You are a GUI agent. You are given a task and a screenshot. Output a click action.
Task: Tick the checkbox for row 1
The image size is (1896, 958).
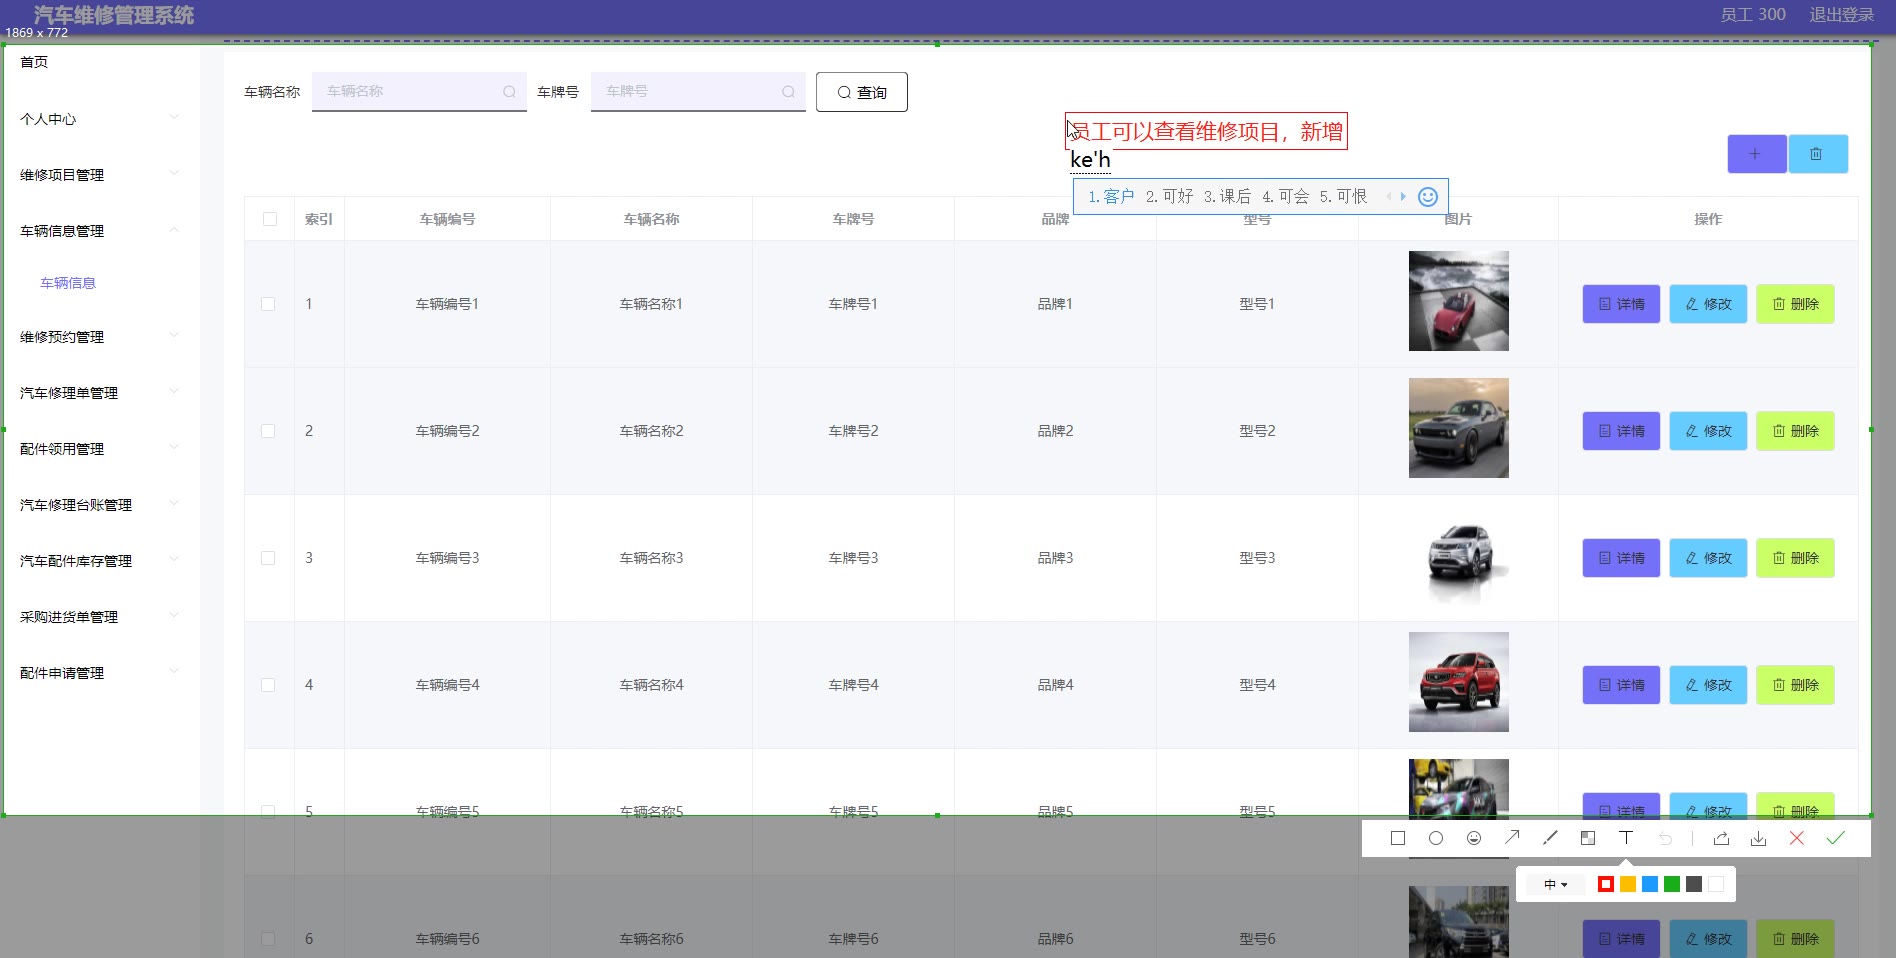click(268, 304)
